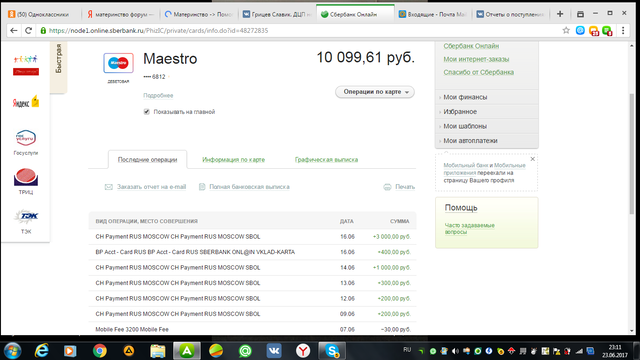The image size is (640, 360).
Task: Click the document icon beside Полная банковская выписка
Action: coord(202,187)
